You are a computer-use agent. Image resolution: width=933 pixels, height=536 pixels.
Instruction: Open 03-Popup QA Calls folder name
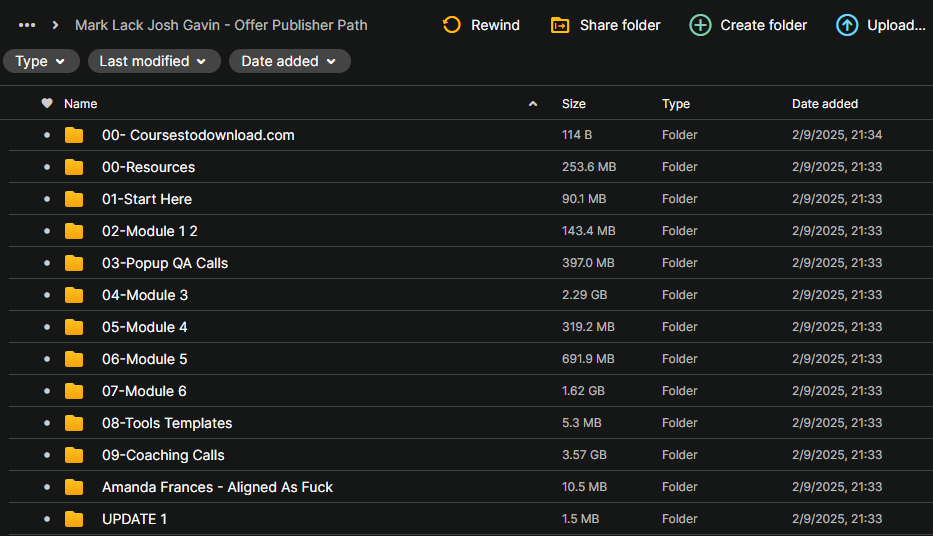[x=165, y=263]
